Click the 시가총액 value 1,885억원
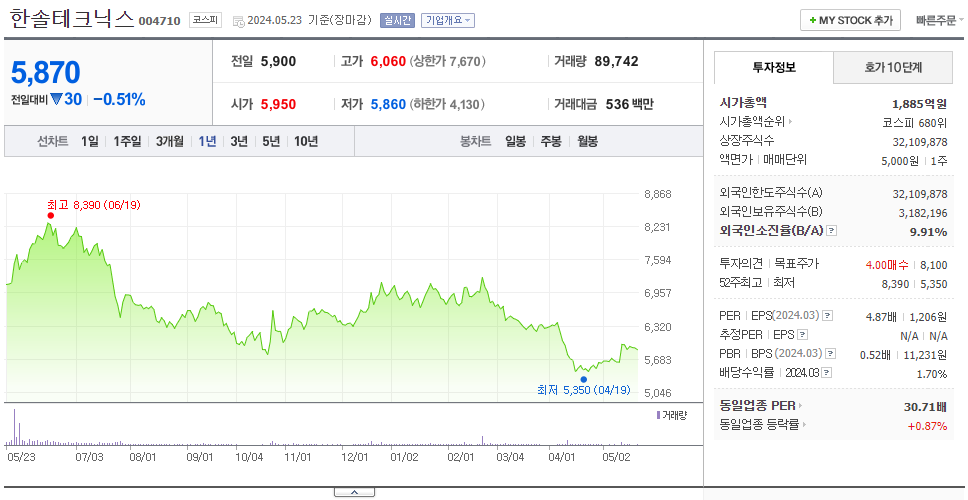The height and width of the screenshot is (500, 968). 919,104
